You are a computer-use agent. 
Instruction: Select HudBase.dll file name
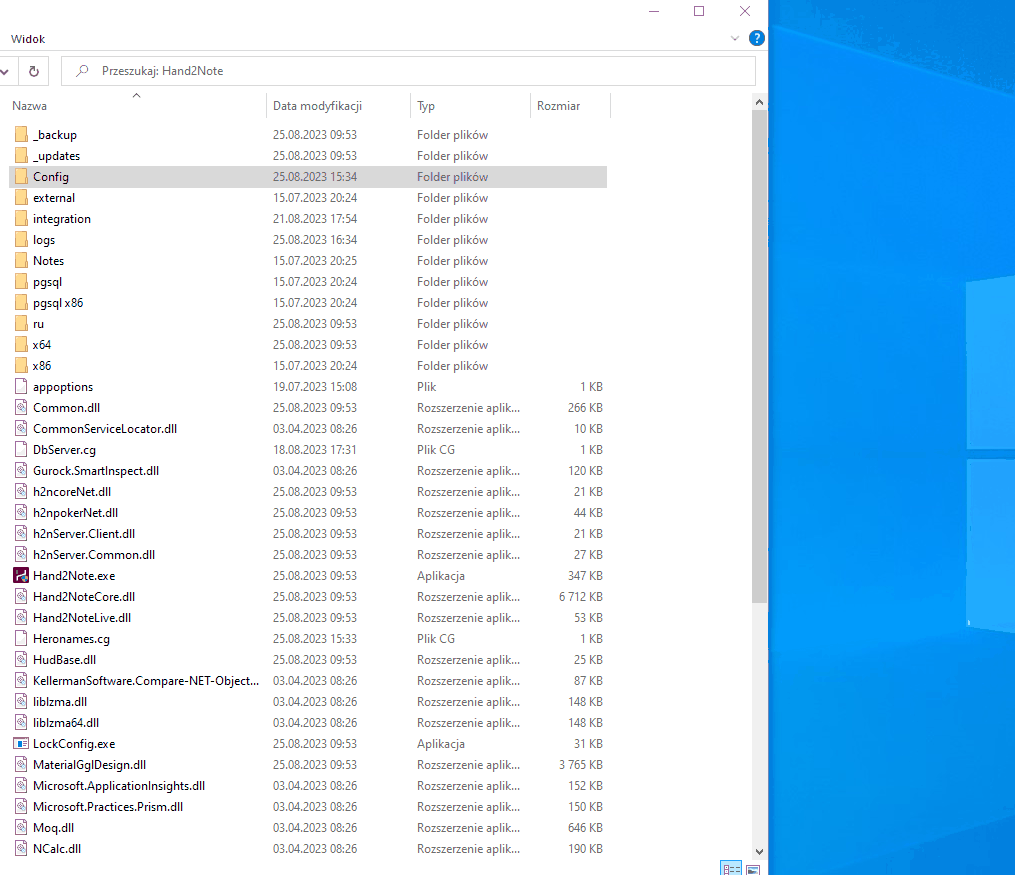pos(65,659)
